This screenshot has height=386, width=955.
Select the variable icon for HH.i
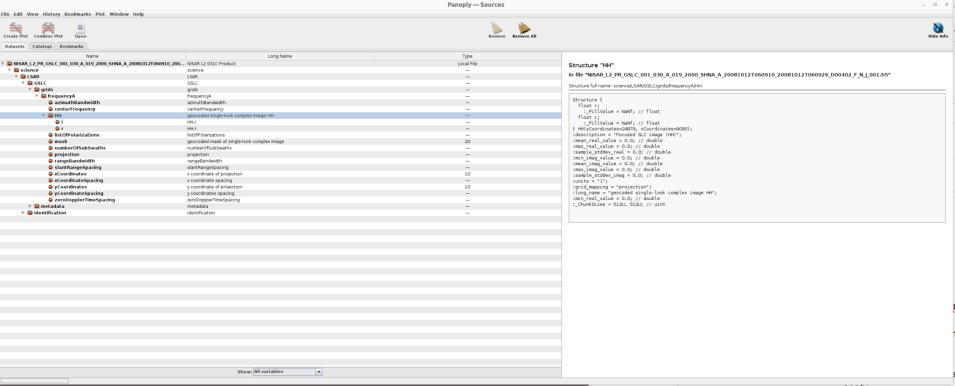pyautogui.click(x=58, y=122)
